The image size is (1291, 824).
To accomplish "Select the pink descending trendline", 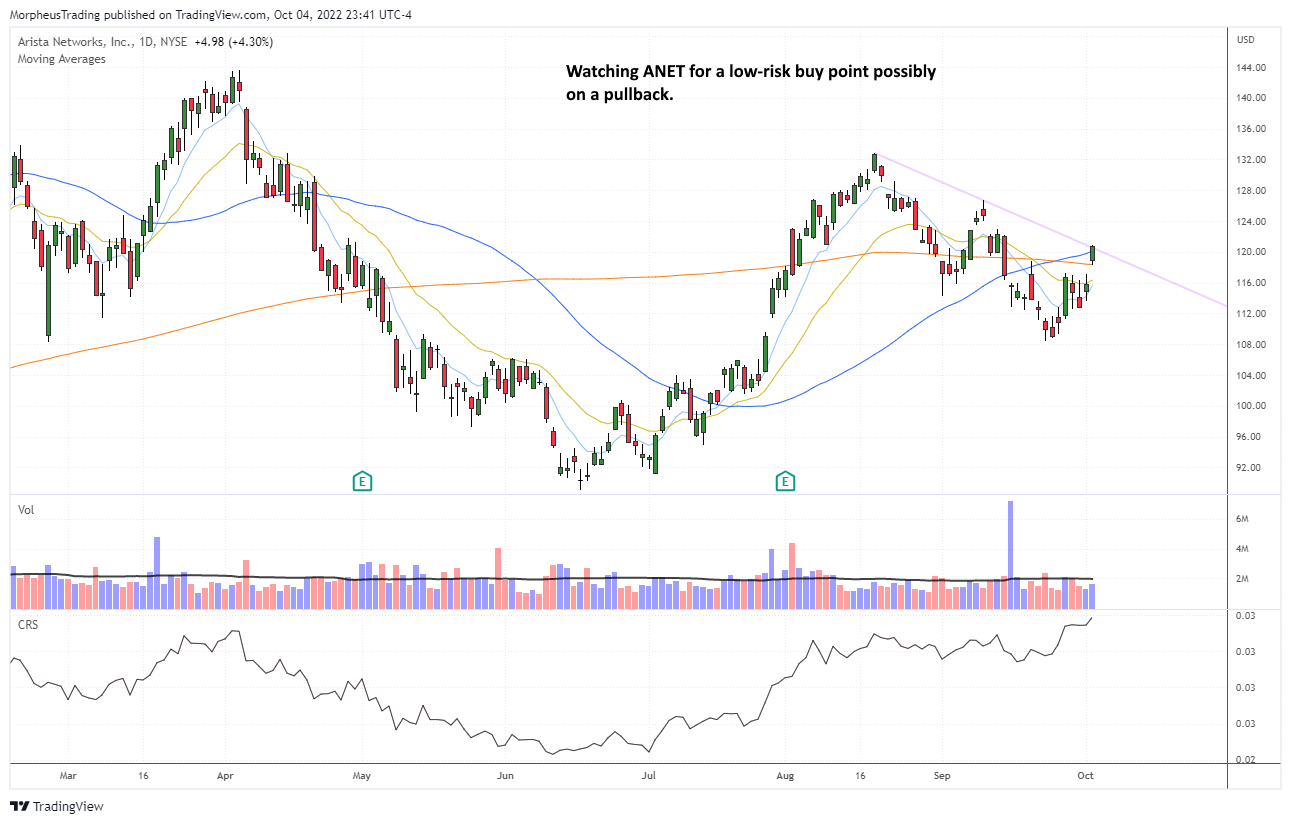I will [1050, 229].
